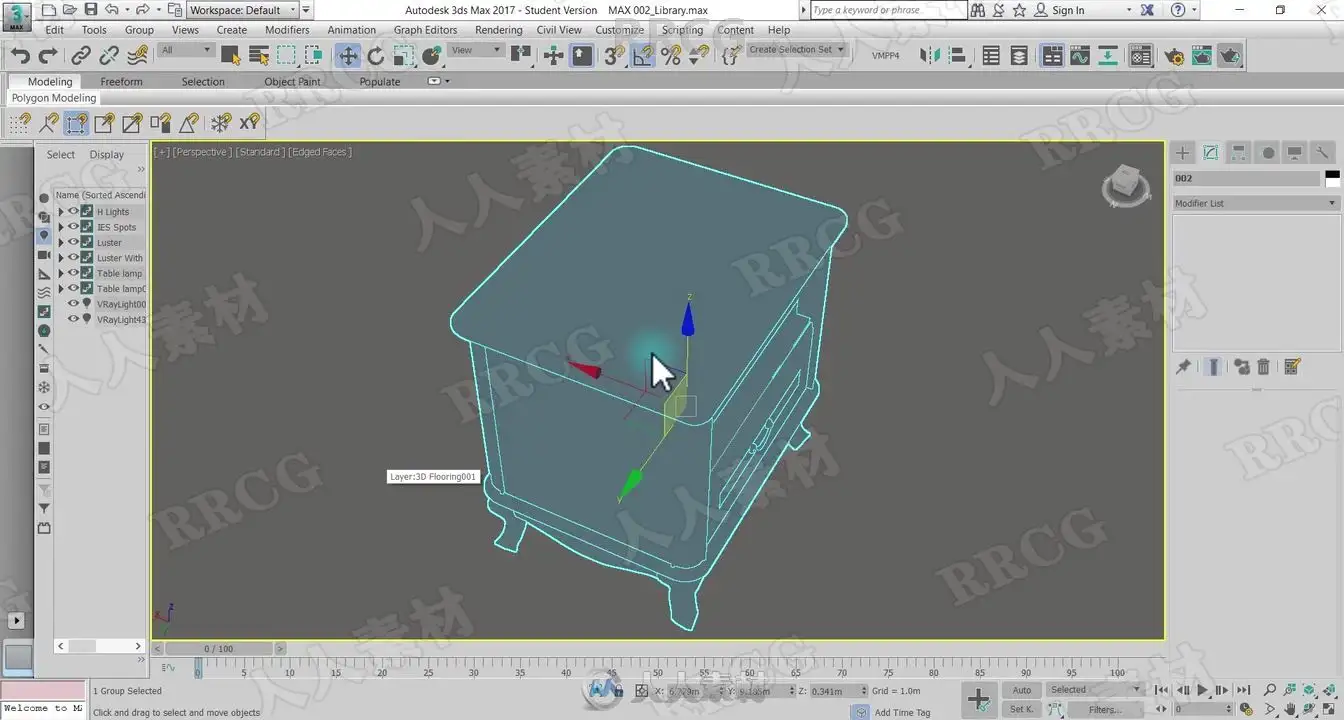Image resolution: width=1344 pixels, height=720 pixels.
Task: Save file using the floppy disk icon
Action: point(91,10)
